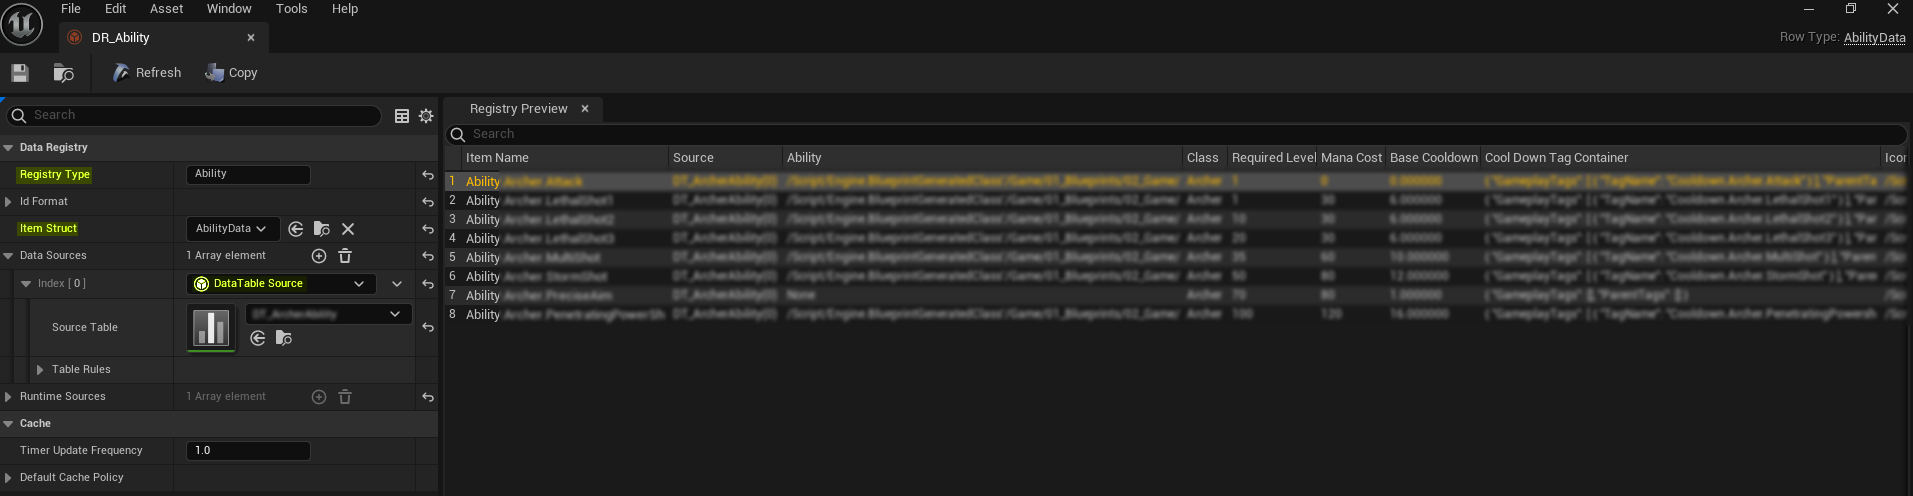
Task: Clear the Item Struct value with X icon
Action: 348,229
